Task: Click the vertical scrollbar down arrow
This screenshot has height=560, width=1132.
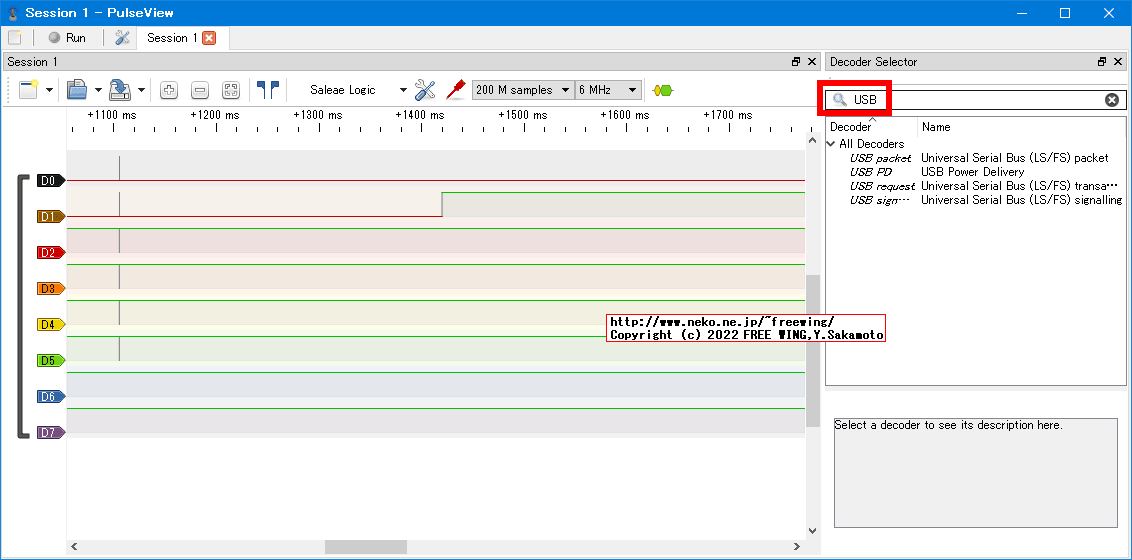Action: [813, 531]
